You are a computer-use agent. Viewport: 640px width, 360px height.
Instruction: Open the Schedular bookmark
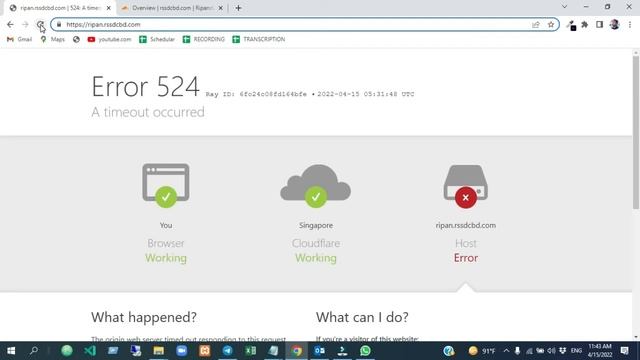pos(157,39)
